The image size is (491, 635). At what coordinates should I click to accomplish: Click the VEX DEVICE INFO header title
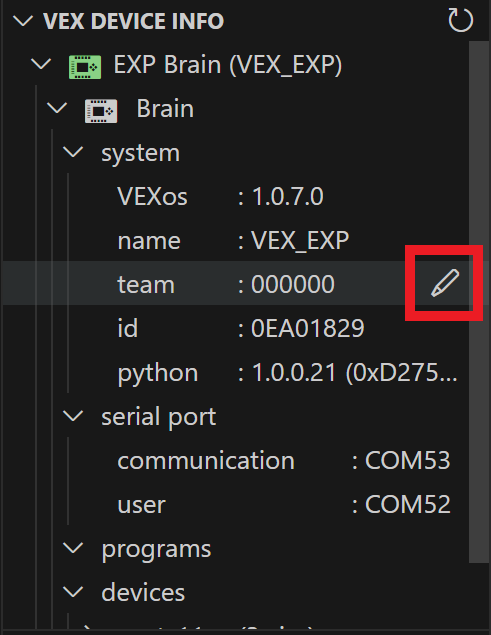pos(133,21)
